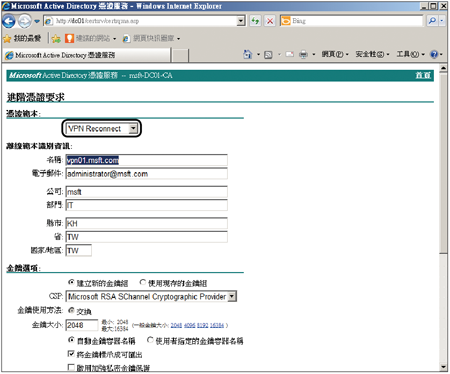Click Add to Favorites Bar icon
Image resolution: width=450 pixels, height=374 pixels.
(56, 39)
